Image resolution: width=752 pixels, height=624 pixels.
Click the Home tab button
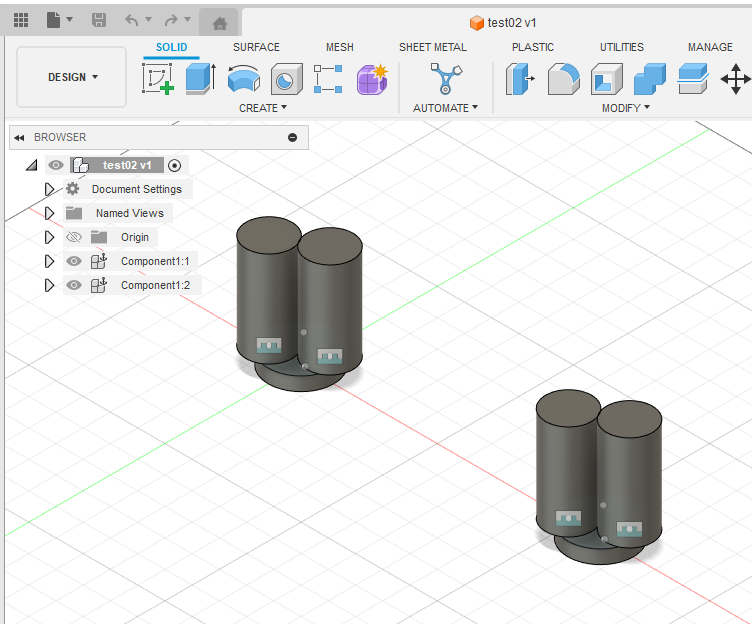click(x=220, y=22)
